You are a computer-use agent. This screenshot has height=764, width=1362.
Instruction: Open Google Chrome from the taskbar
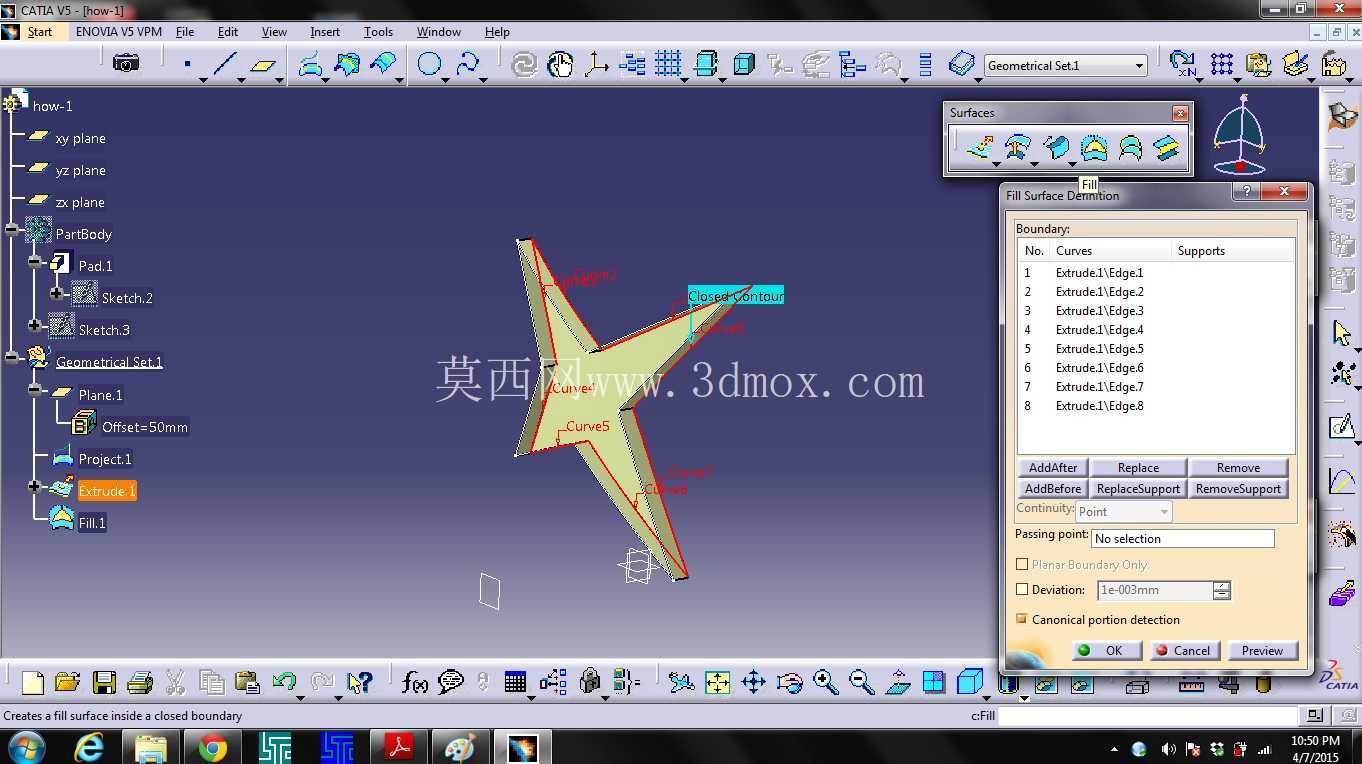click(x=212, y=747)
